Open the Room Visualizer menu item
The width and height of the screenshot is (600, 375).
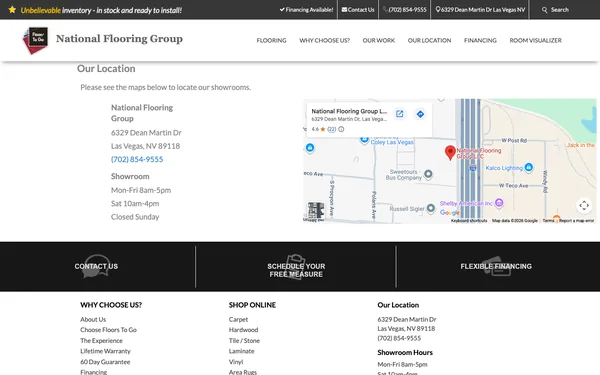535,40
